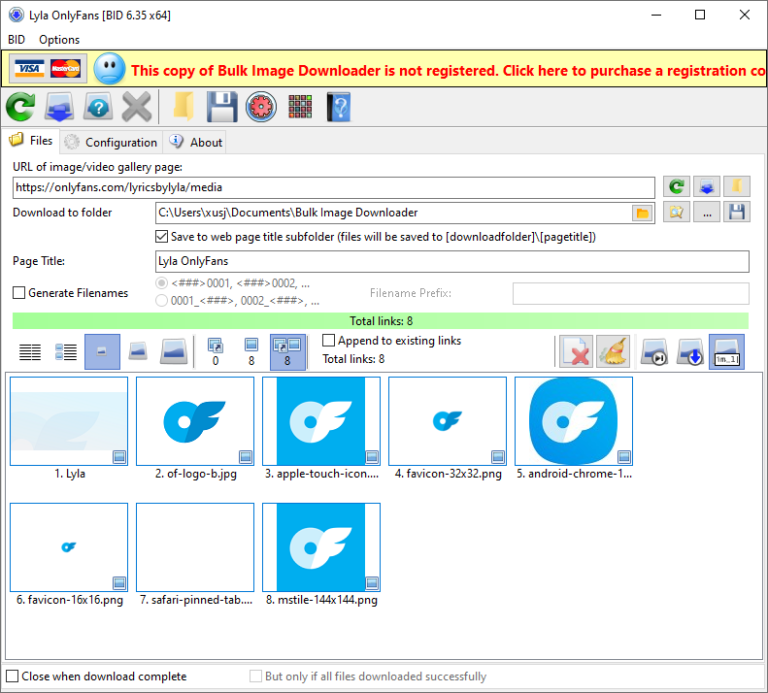Open the colored grid icon in toolbar
Screen dimensions: 768x693
coord(300,107)
